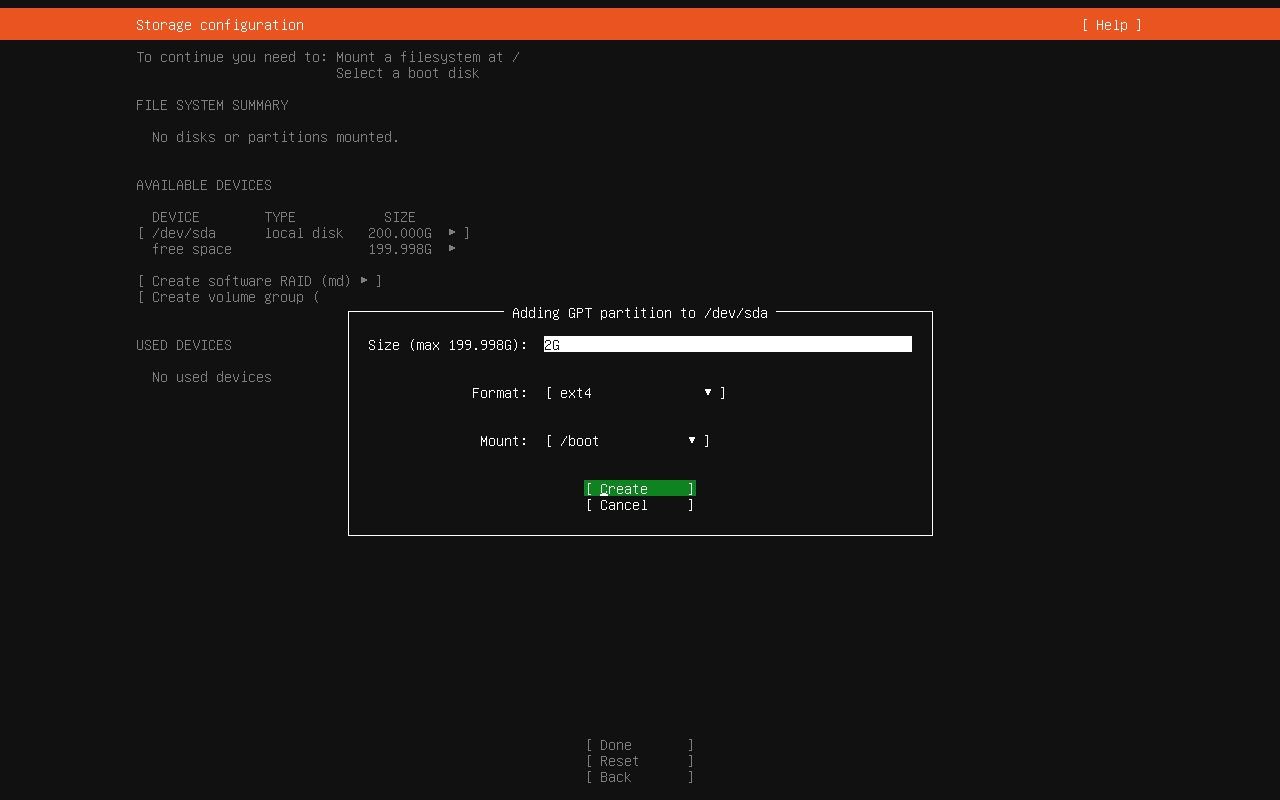Screen dimensions: 1280x800
Task: Open the Help menu
Action: point(1110,24)
